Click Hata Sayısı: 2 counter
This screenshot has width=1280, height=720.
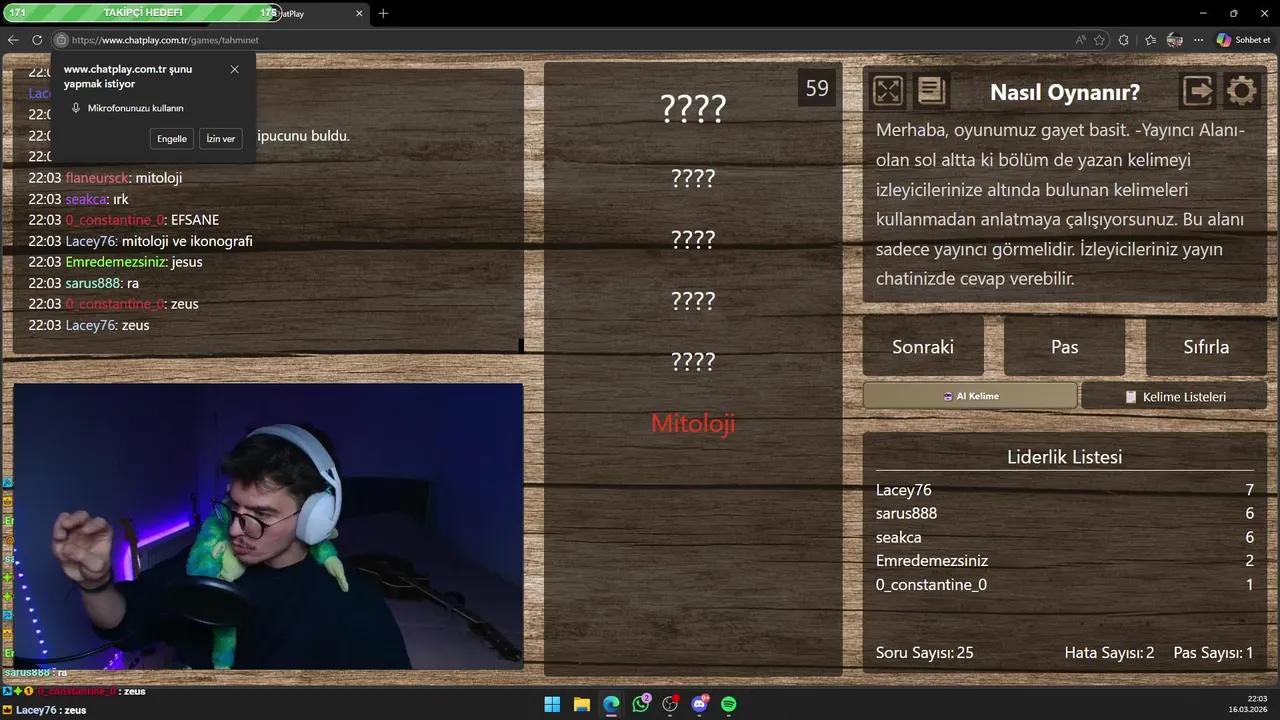point(1109,653)
